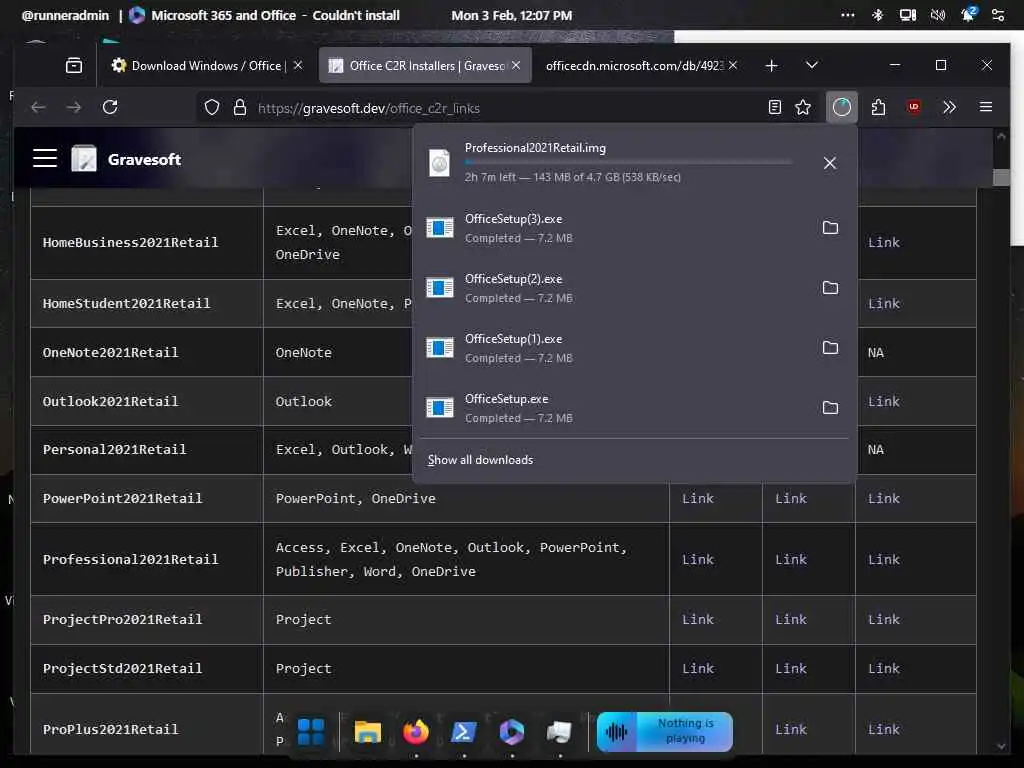Open quick settings sliders icon in top bar

coord(998,15)
